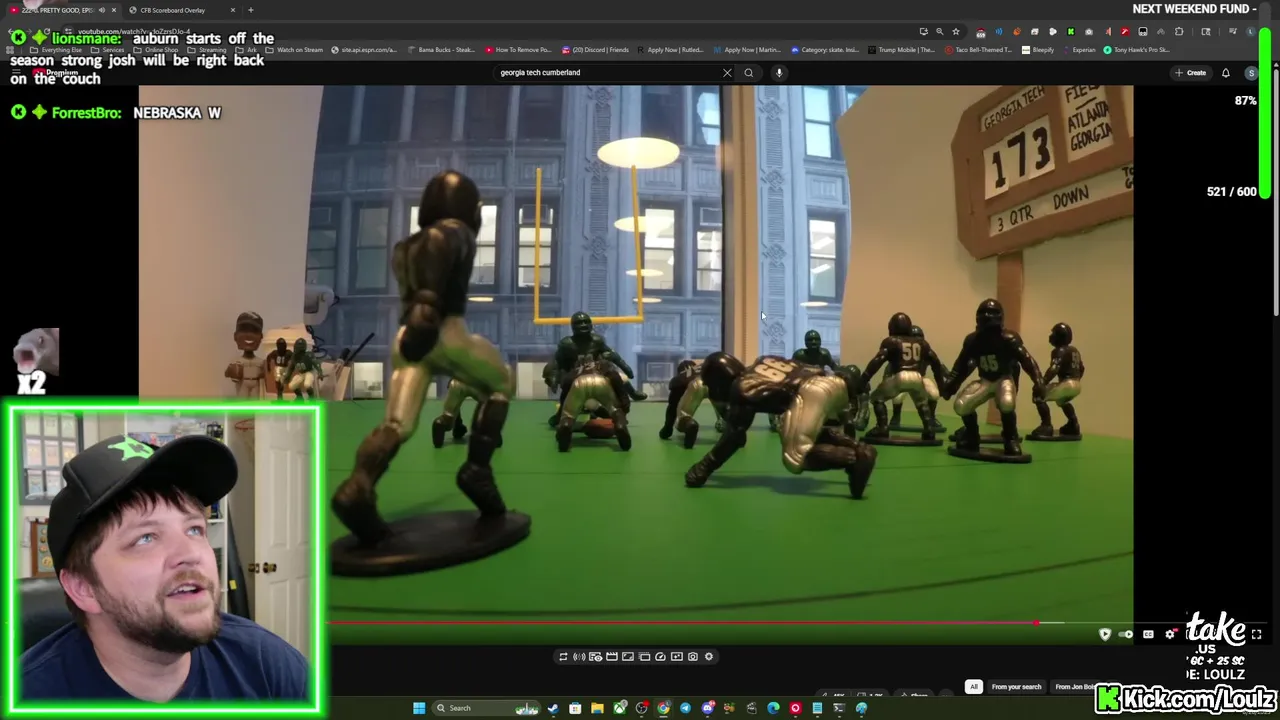
Task: Click the speedometer playback speed icon
Action: pos(660,657)
